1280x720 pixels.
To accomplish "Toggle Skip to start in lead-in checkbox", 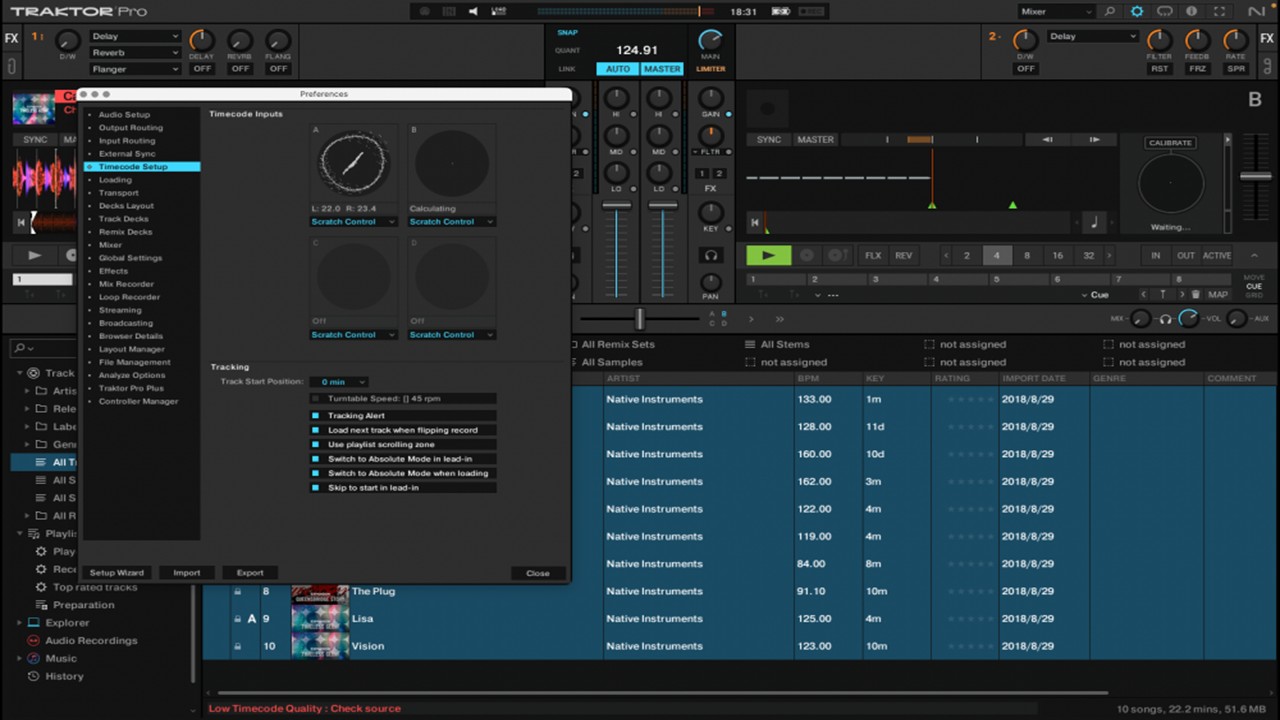I will coord(315,488).
